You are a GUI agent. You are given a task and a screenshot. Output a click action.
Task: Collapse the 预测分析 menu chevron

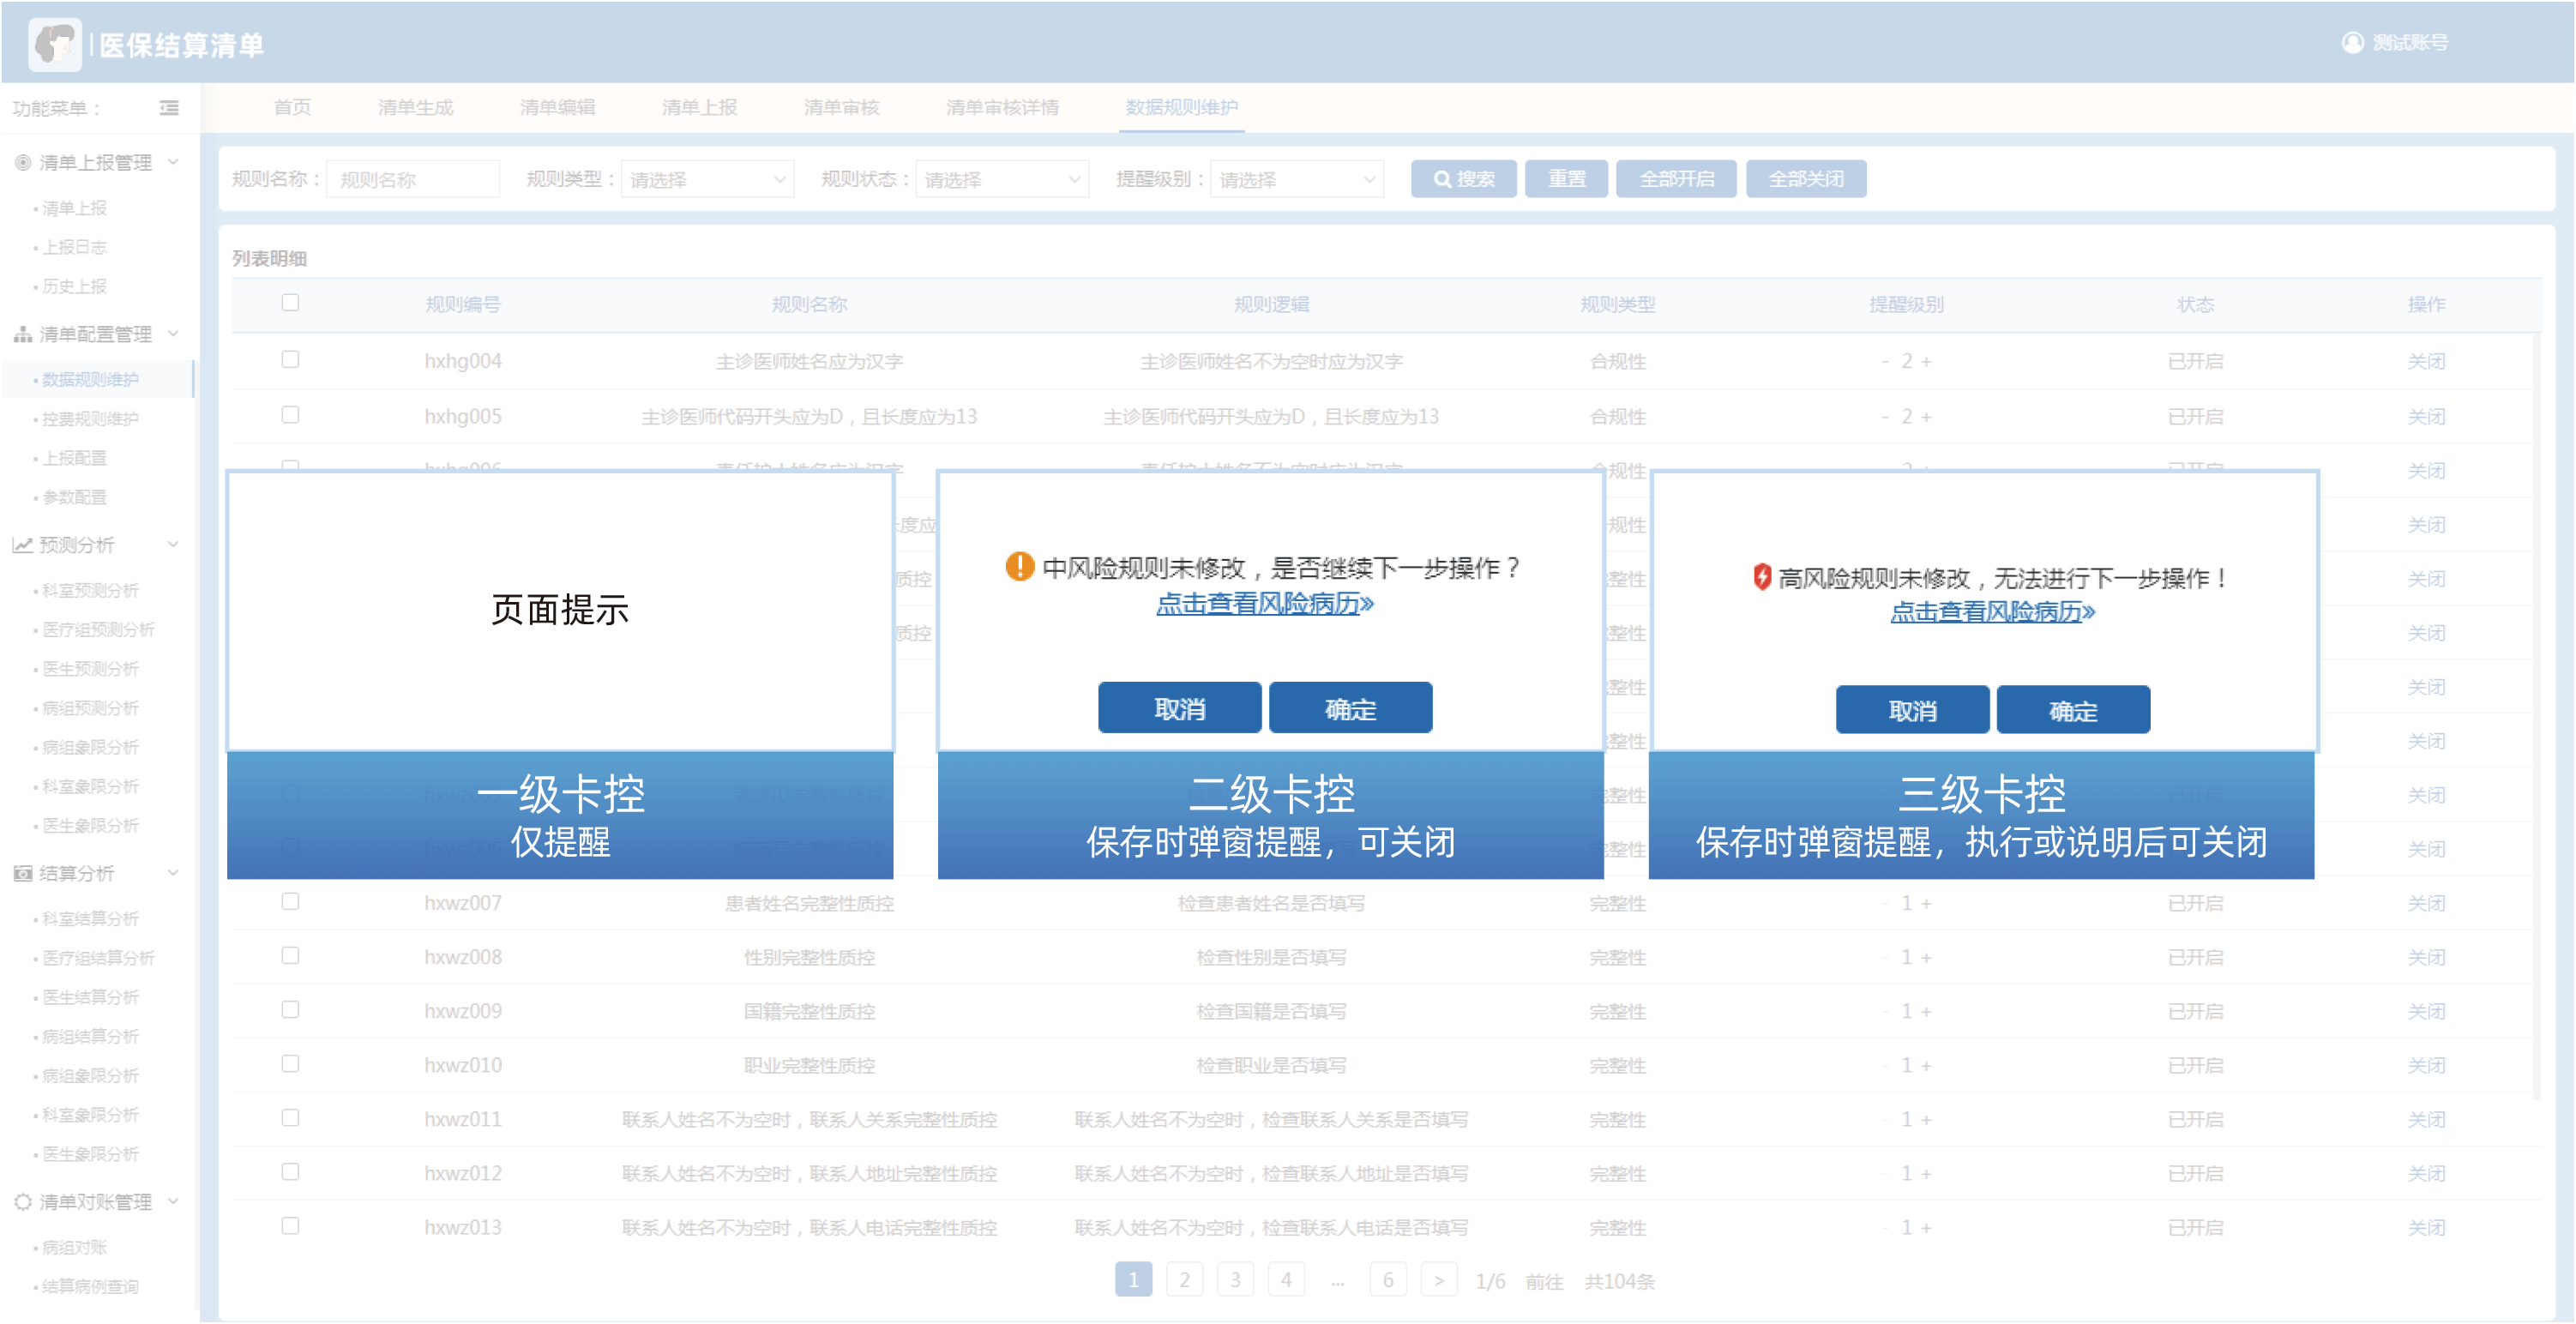173,545
